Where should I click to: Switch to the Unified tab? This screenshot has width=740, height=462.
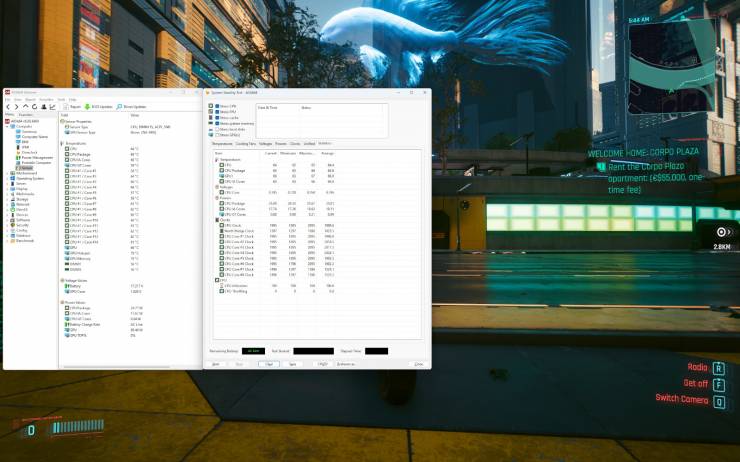tap(309, 143)
